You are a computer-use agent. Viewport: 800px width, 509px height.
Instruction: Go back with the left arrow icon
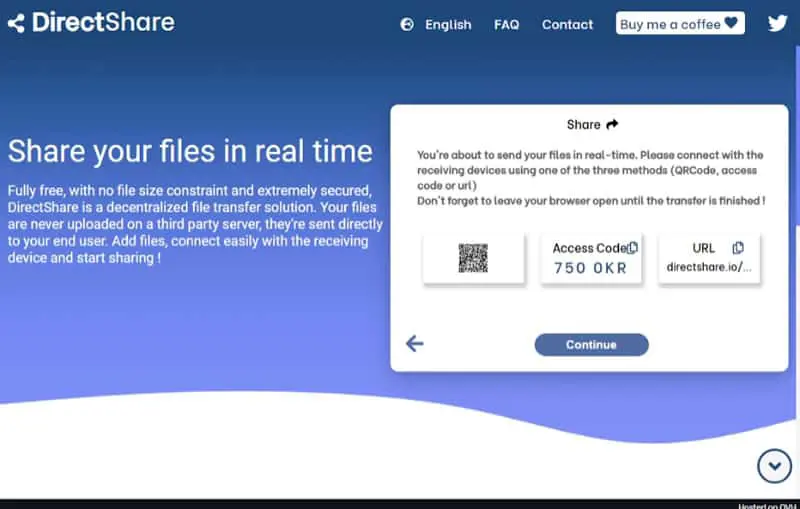[414, 344]
